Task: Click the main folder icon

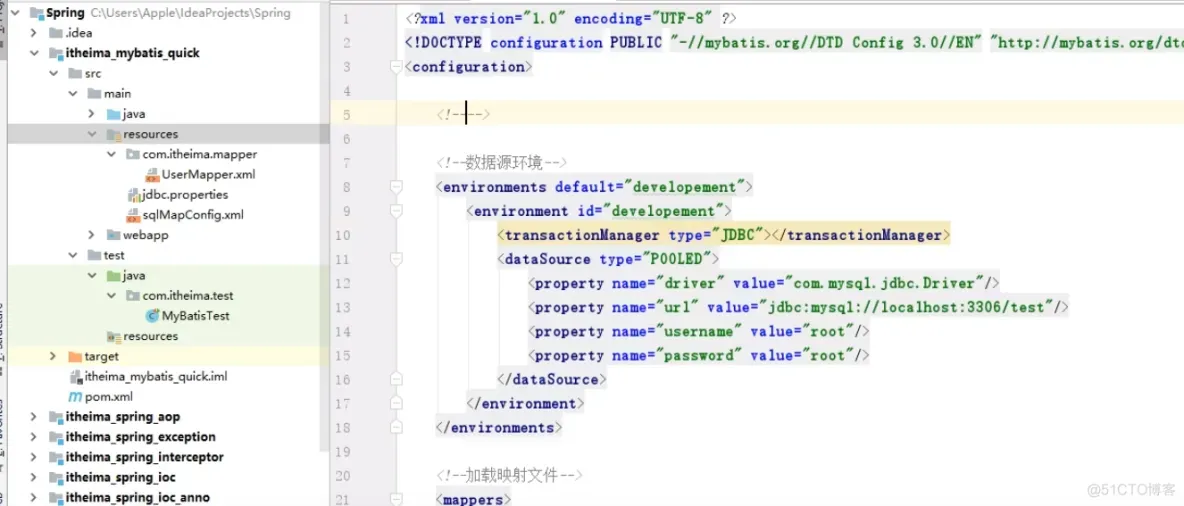Action: click(94, 94)
